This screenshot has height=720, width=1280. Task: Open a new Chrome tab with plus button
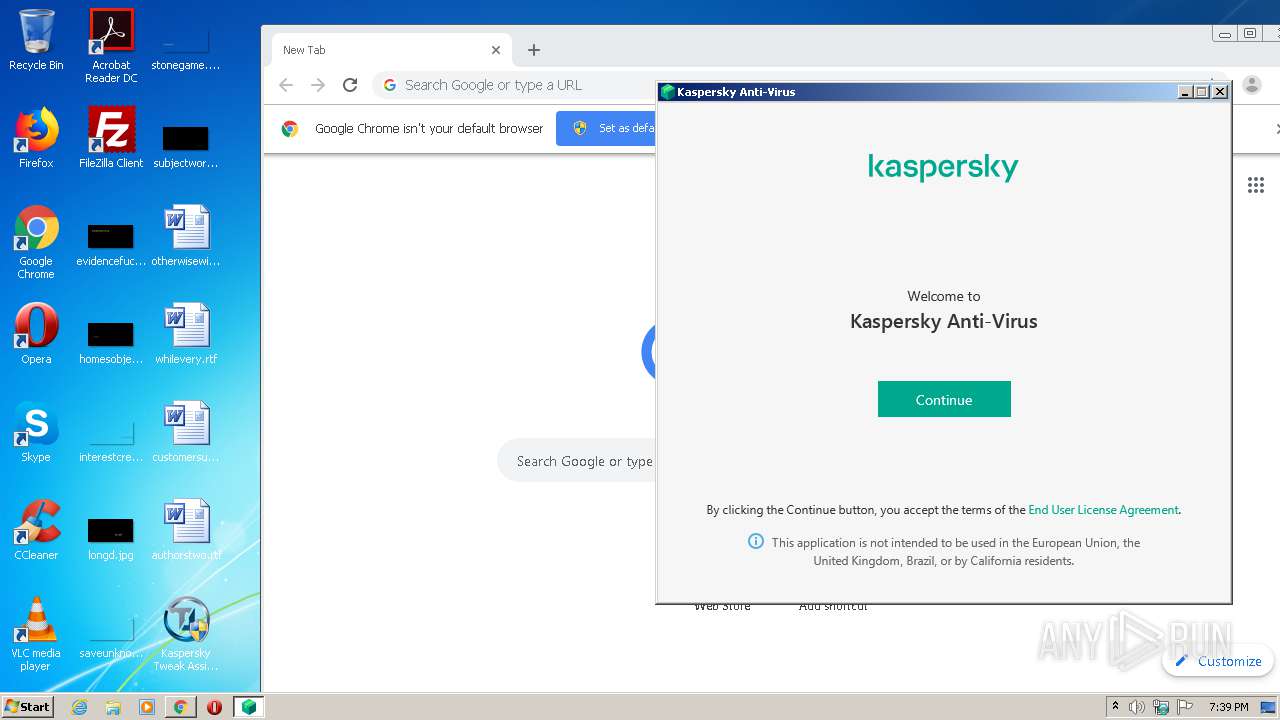(534, 50)
